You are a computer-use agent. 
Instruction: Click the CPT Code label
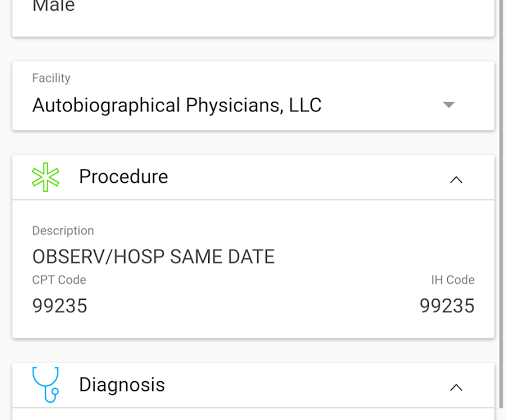59,280
